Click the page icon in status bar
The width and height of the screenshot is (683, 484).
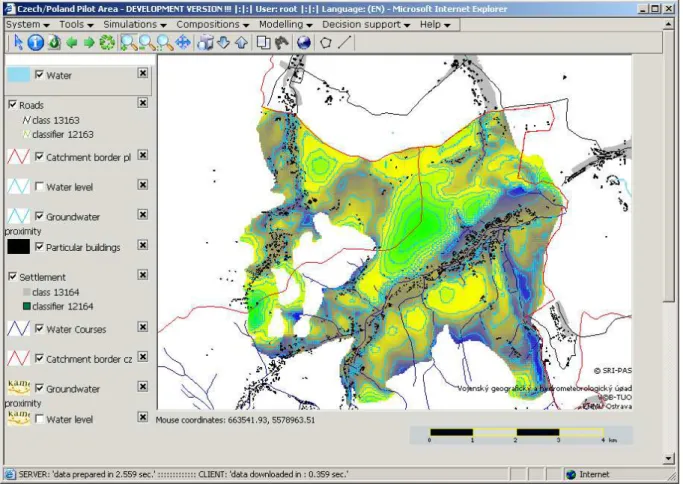(x=10, y=474)
